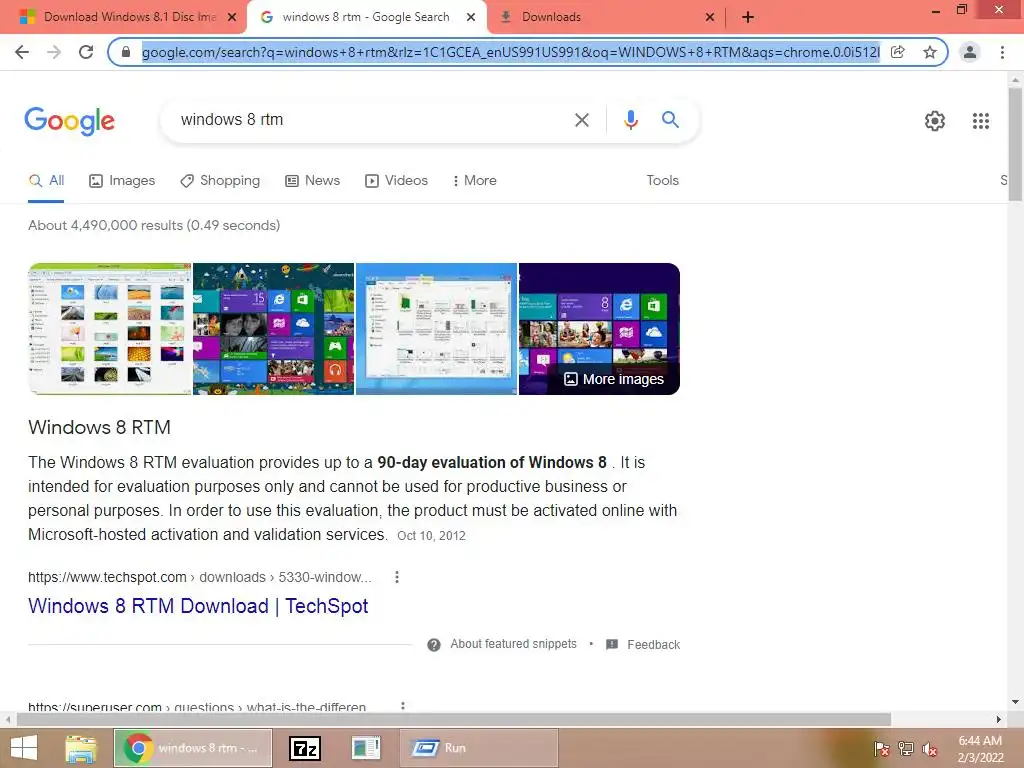
Task: Click scroll down arrow of vertical scrollbar
Action: pyautogui.click(x=1015, y=702)
